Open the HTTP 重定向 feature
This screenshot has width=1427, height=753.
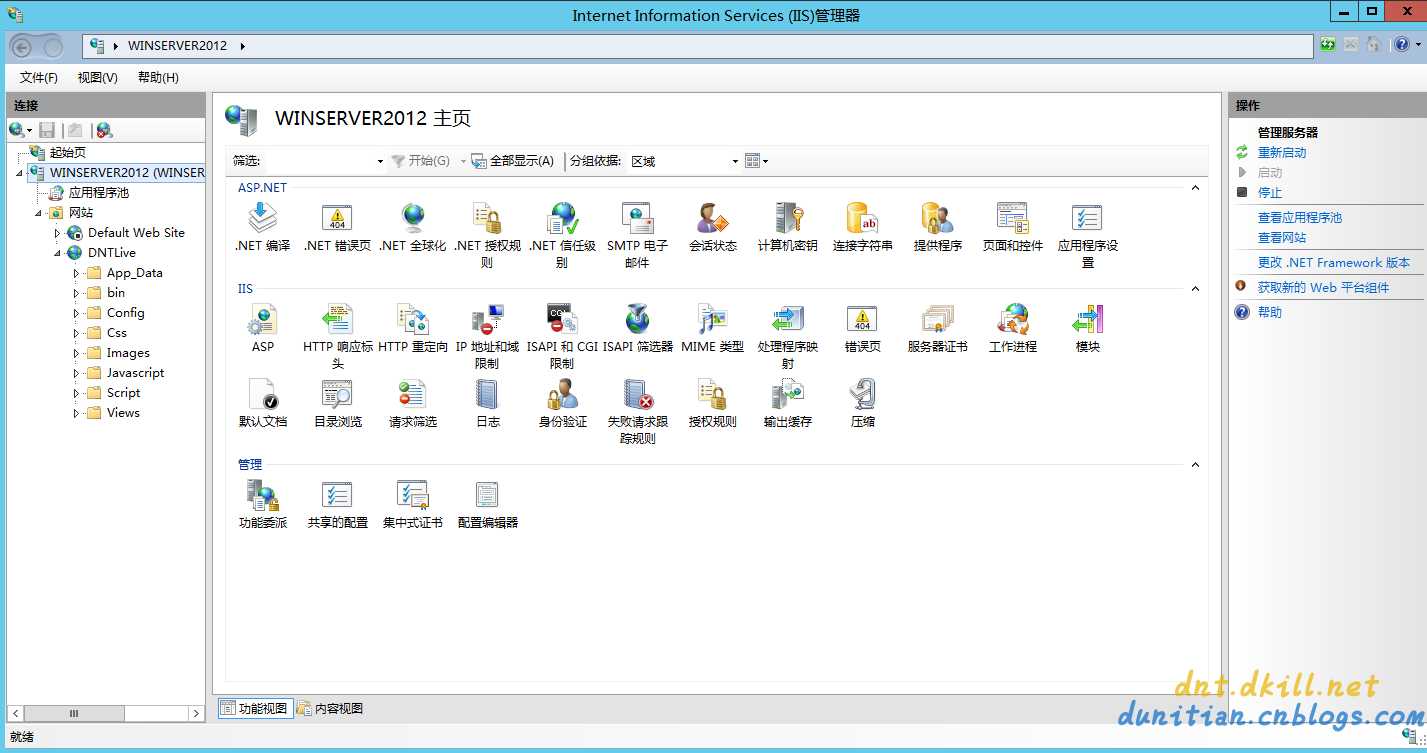coord(413,328)
